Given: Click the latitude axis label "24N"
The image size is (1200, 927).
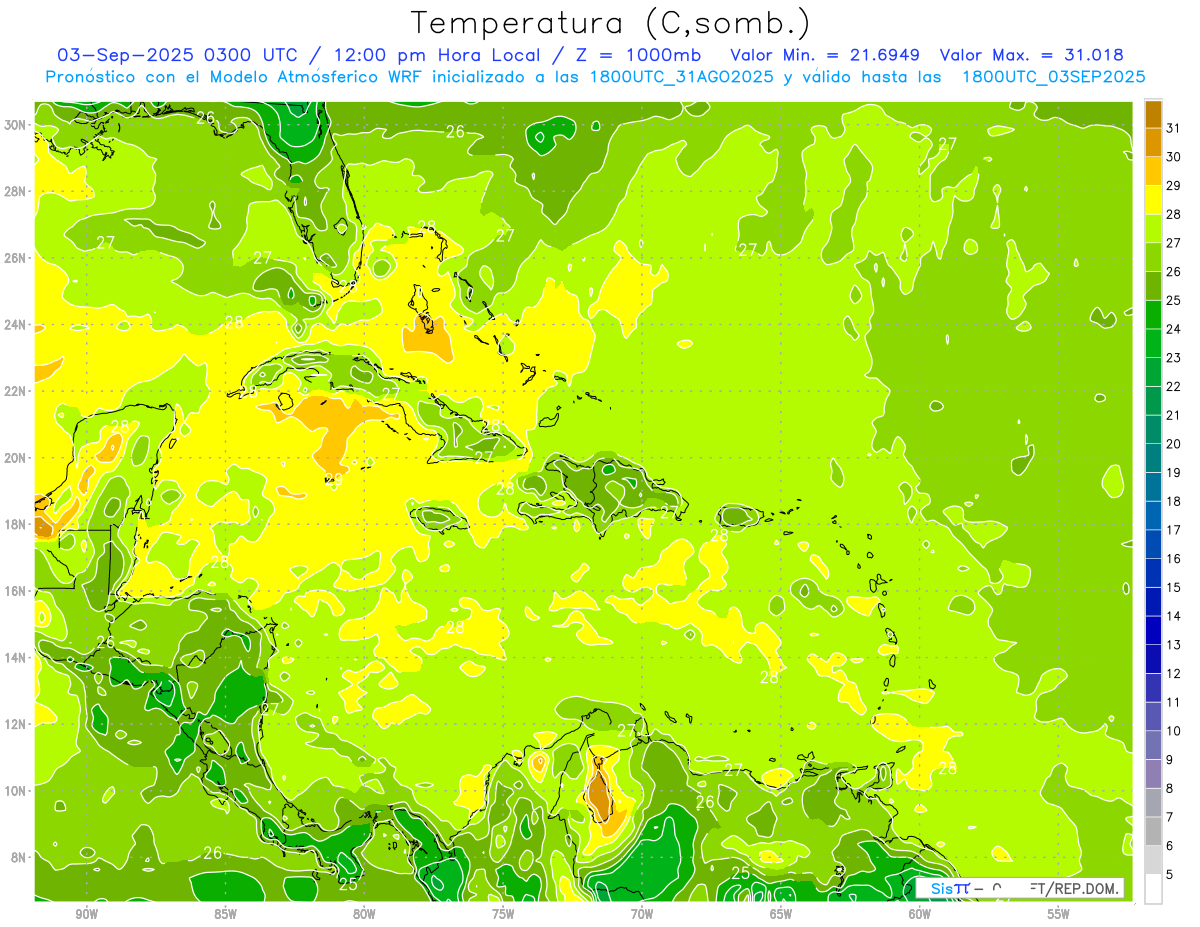Looking at the screenshot, I should 15,325.
